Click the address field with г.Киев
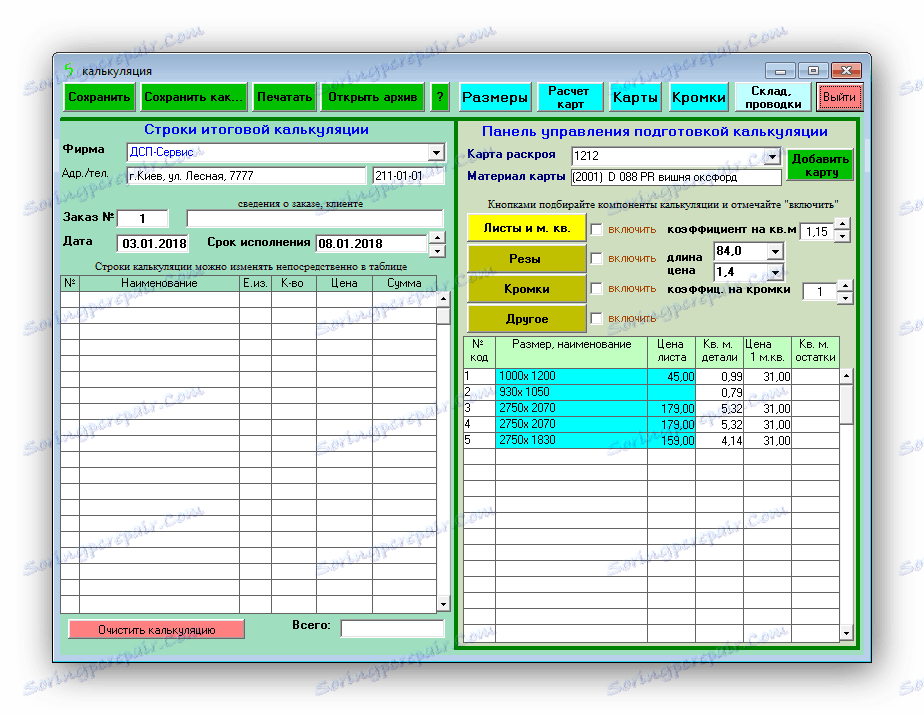Screen dimensions: 924x715 click(246, 176)
